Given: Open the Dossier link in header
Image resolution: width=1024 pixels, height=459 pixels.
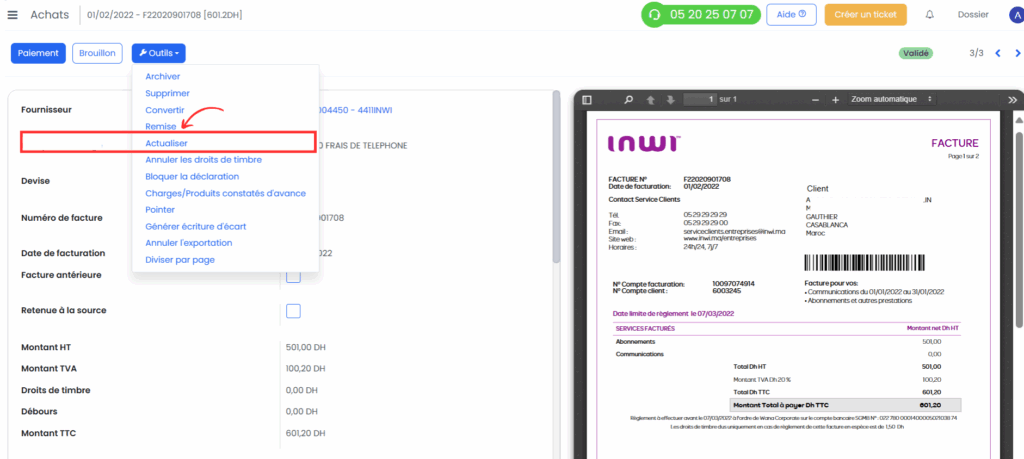Looking at the screenshot, I should 973,14.
